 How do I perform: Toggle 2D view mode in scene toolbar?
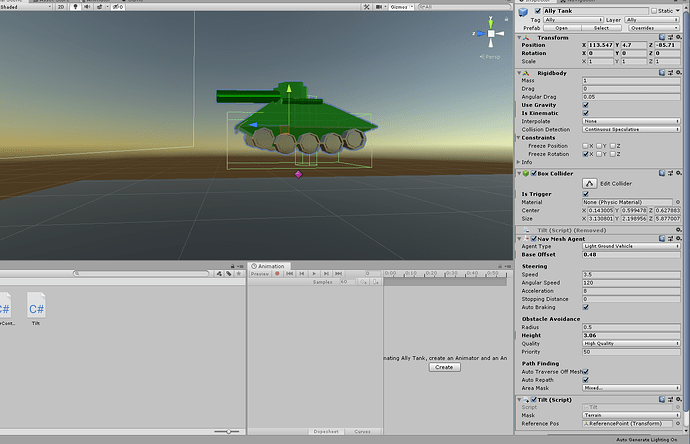pyautogui.click(x=61, y=7)
